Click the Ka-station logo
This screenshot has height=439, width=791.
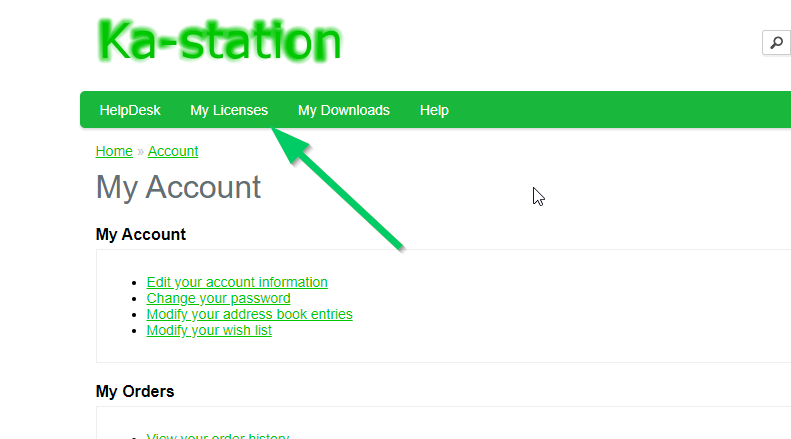pos(220,42)
